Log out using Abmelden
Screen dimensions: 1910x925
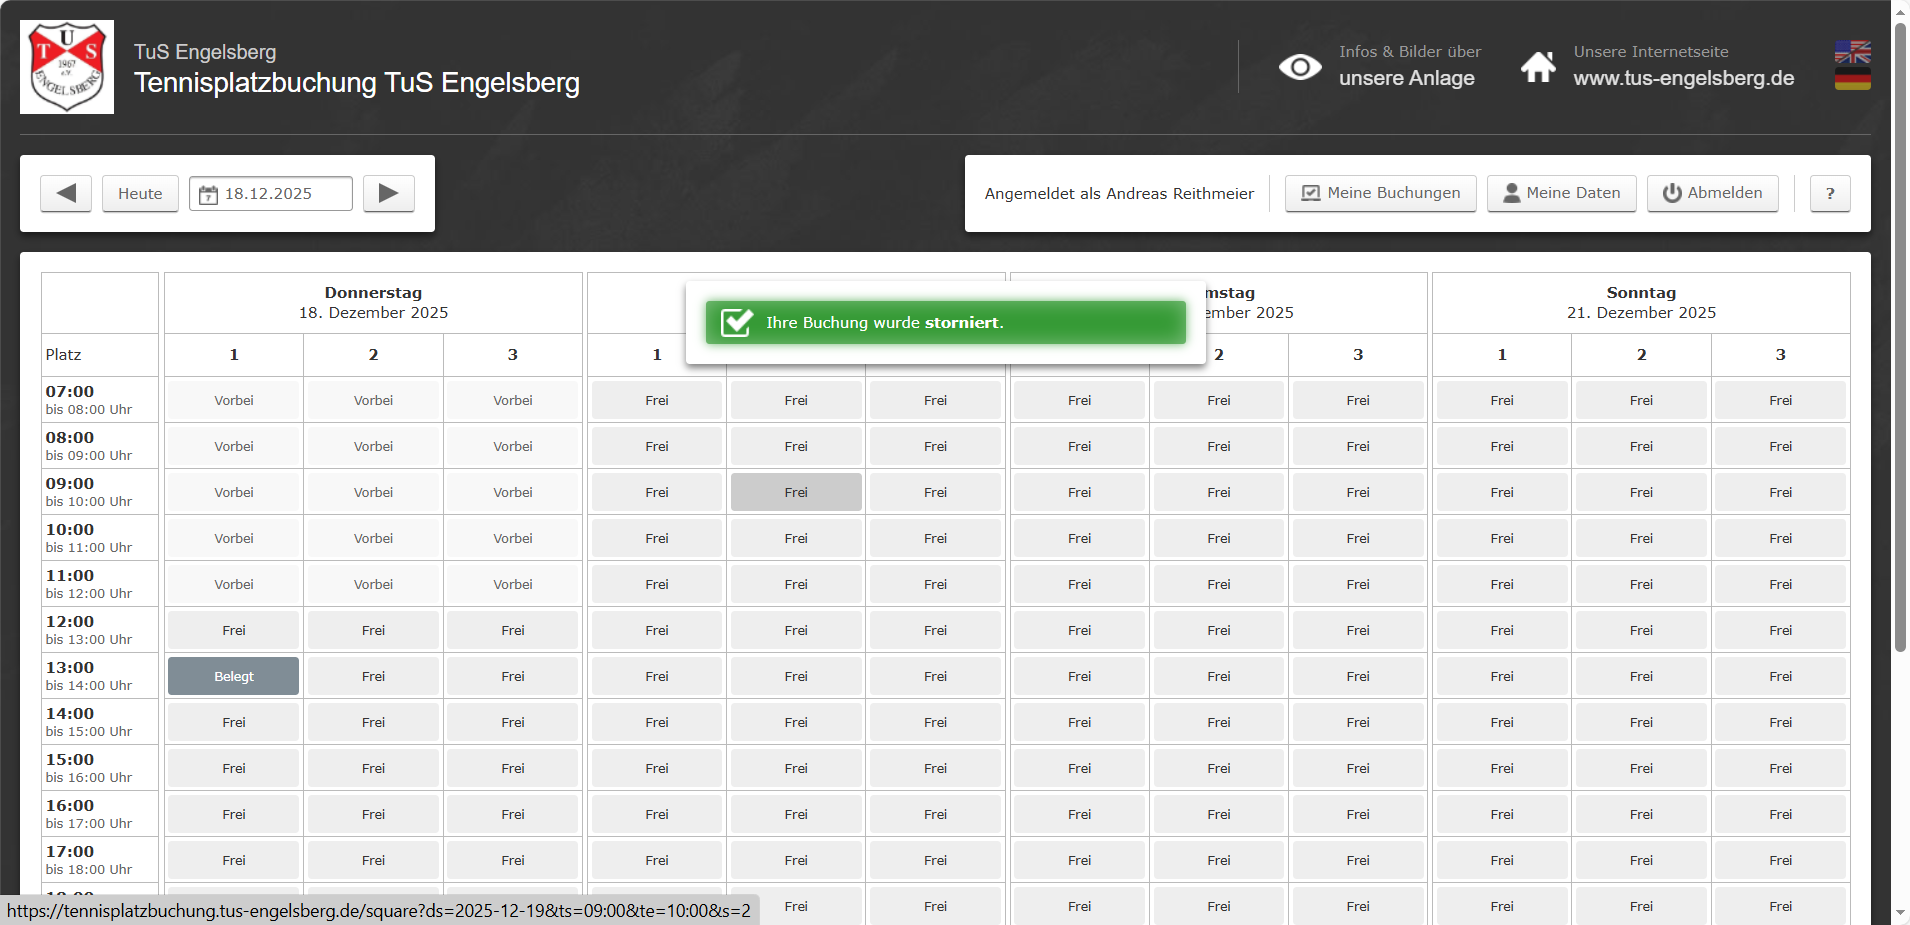coord(1712,193)
